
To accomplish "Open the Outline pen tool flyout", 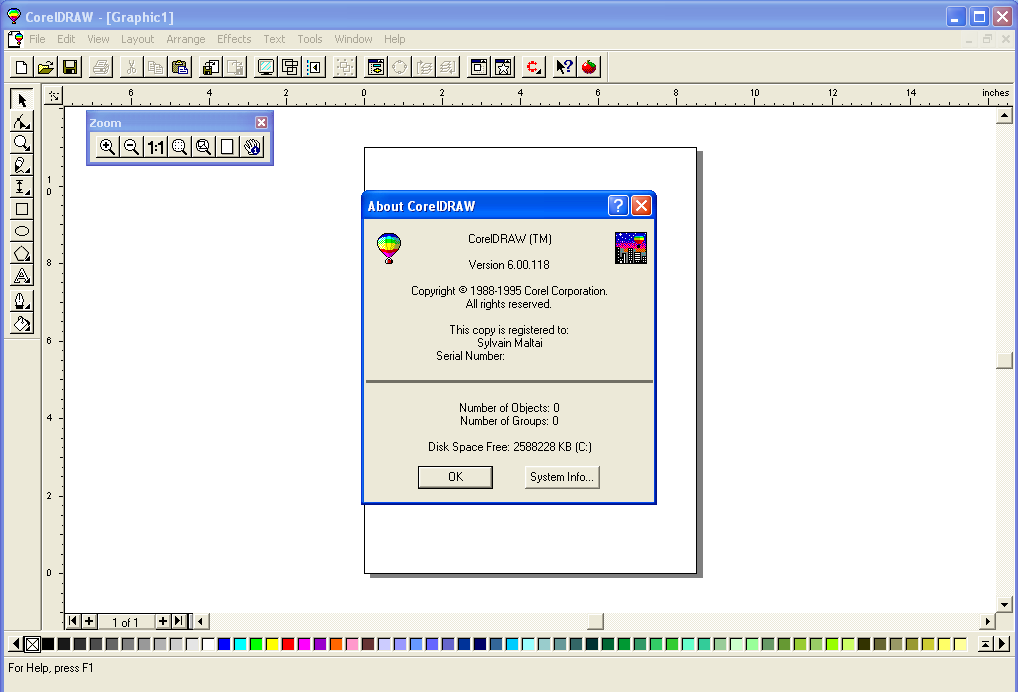I will [x=22, y=300].
